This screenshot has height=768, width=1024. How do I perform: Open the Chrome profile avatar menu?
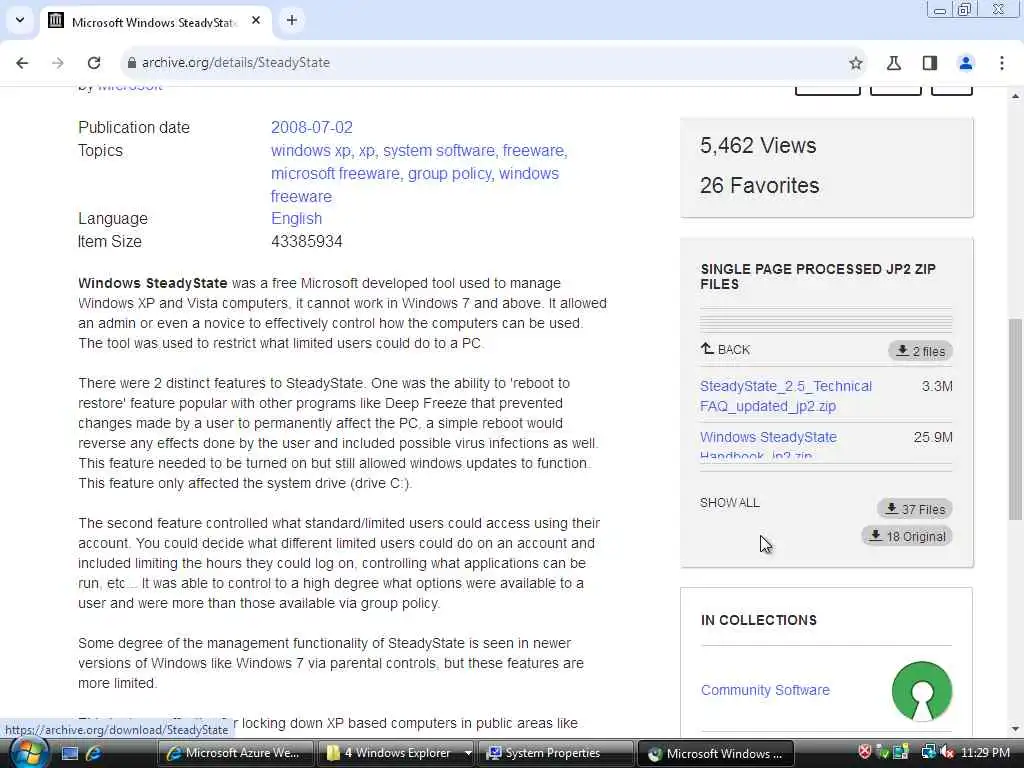point(965,63)
